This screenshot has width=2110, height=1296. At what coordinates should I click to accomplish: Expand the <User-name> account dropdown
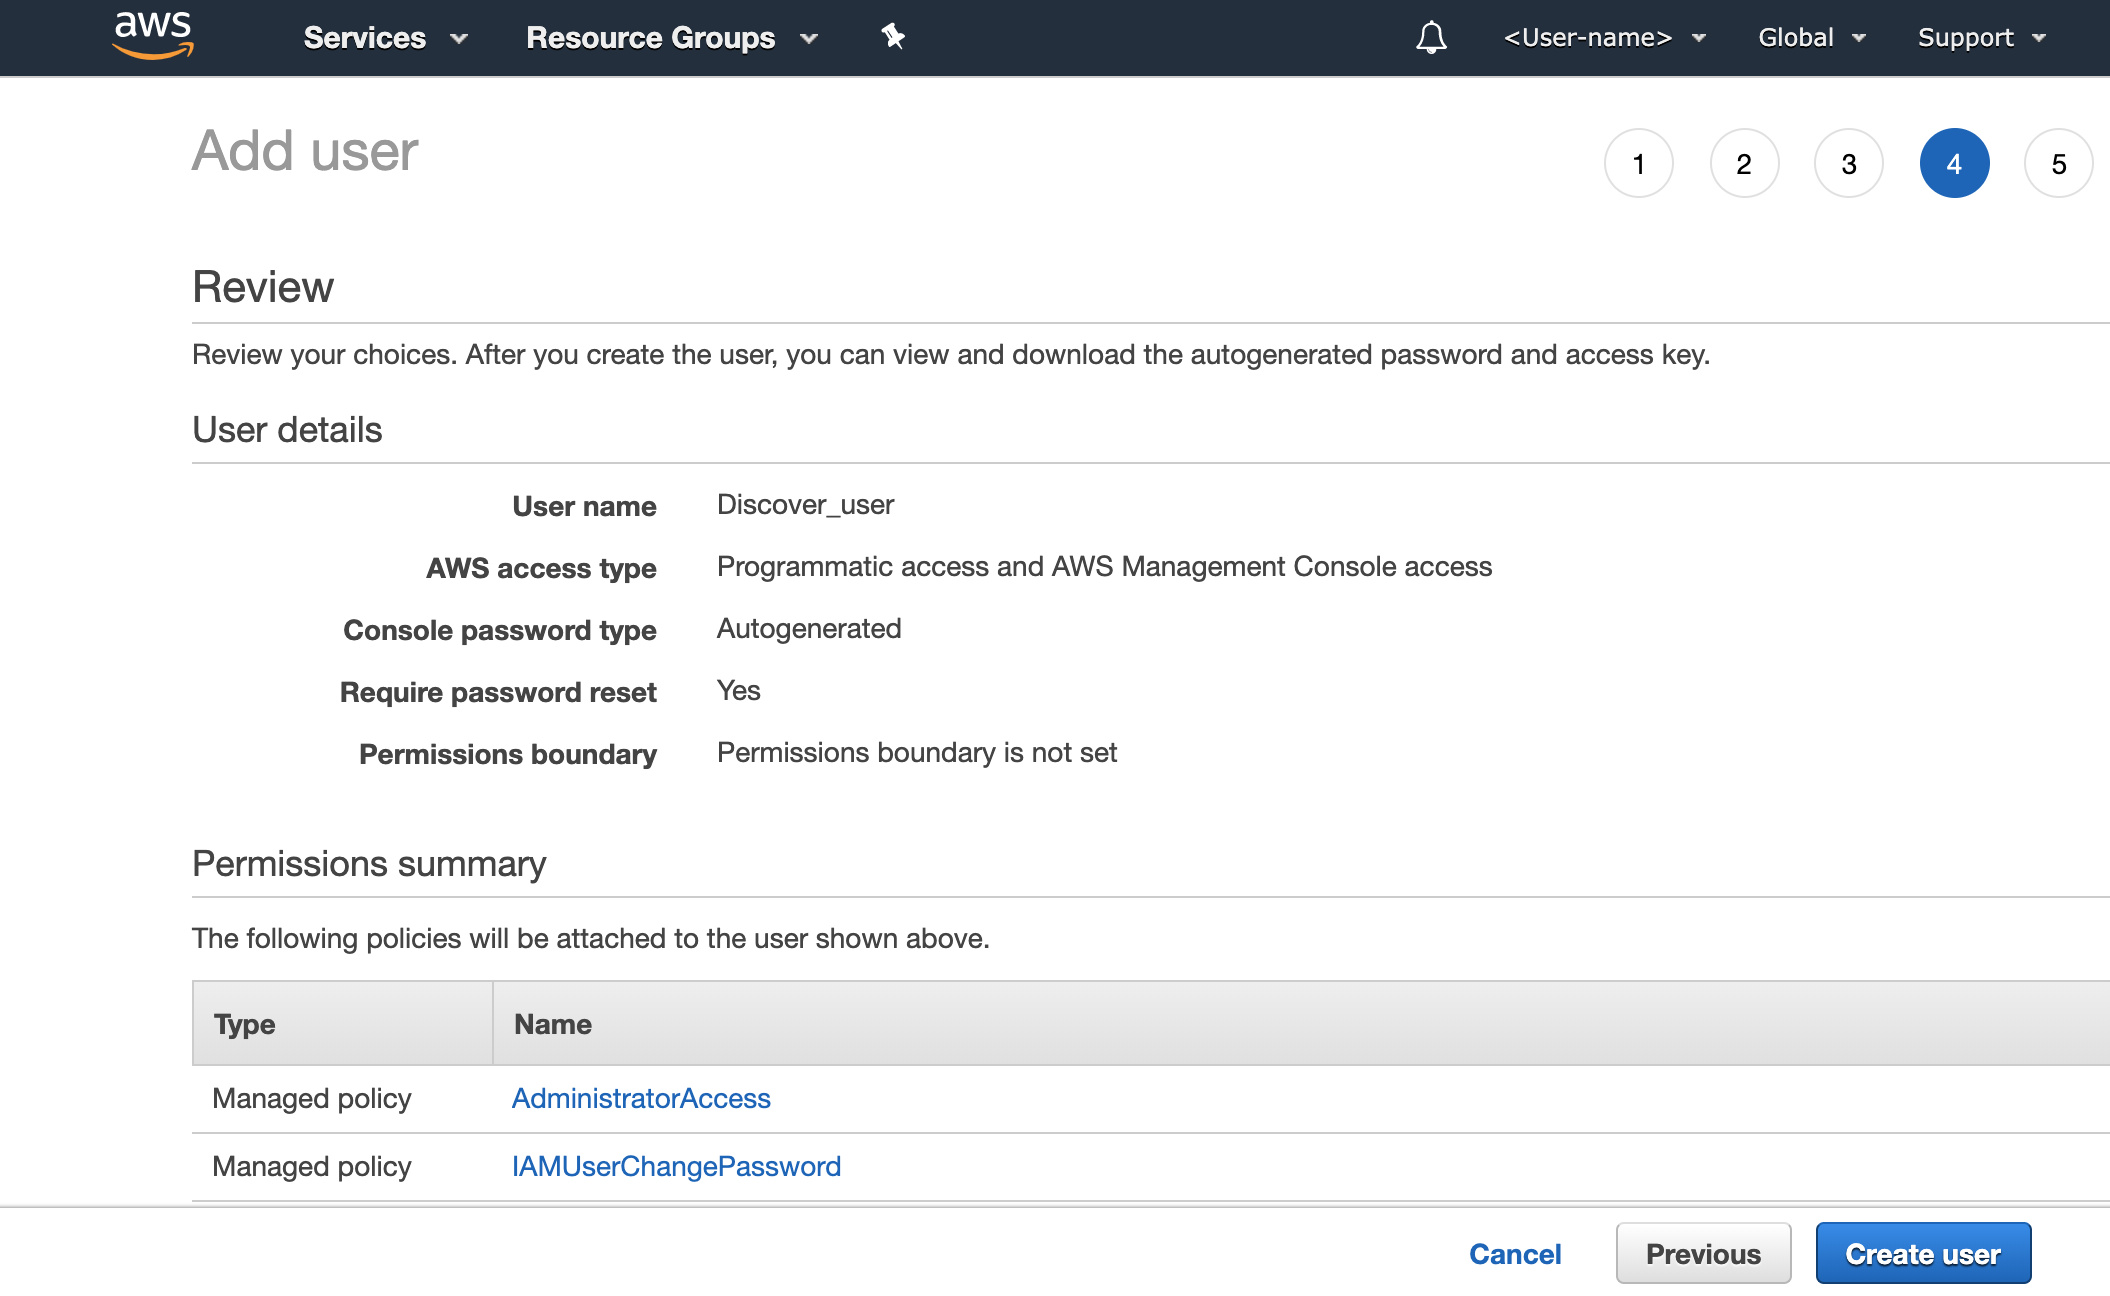(1604, 38)
